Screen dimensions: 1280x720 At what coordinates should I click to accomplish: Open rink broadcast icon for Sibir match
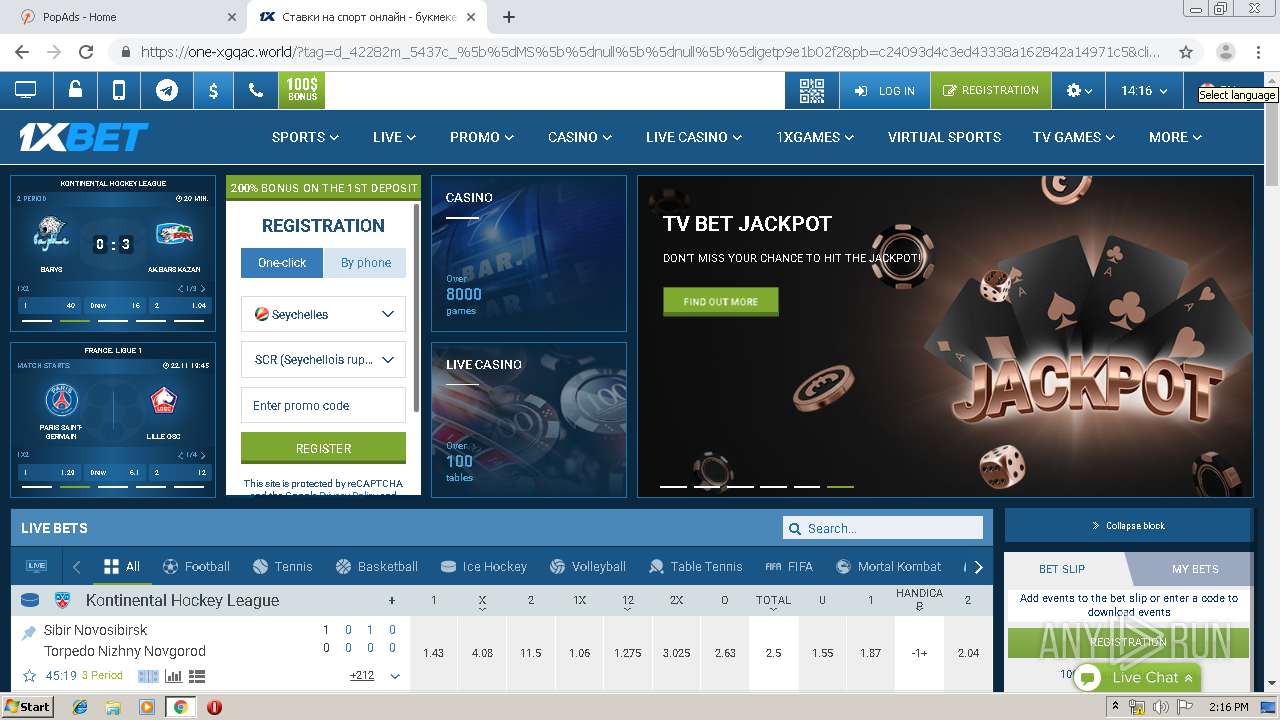point(148,676)
